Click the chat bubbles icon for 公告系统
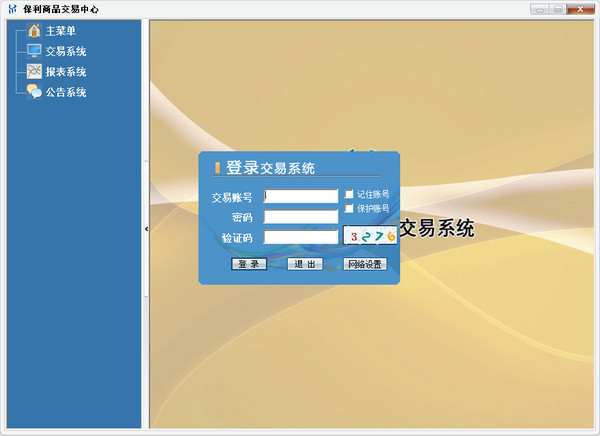The image size is (600, 436). pyautogui.click(x=34, y=92)
